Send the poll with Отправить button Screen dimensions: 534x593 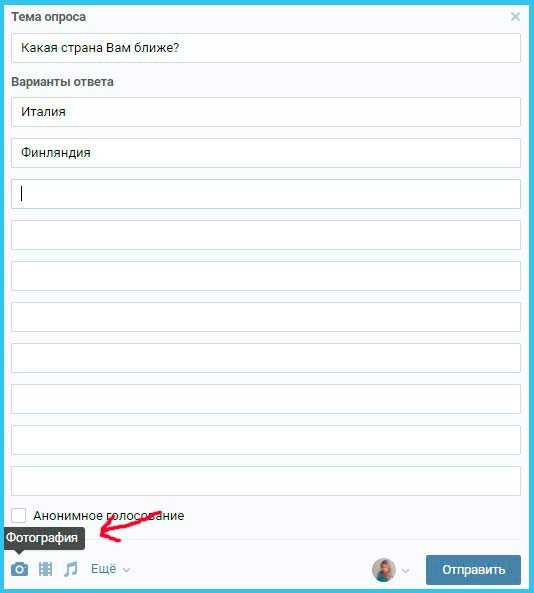click(473, 570)
